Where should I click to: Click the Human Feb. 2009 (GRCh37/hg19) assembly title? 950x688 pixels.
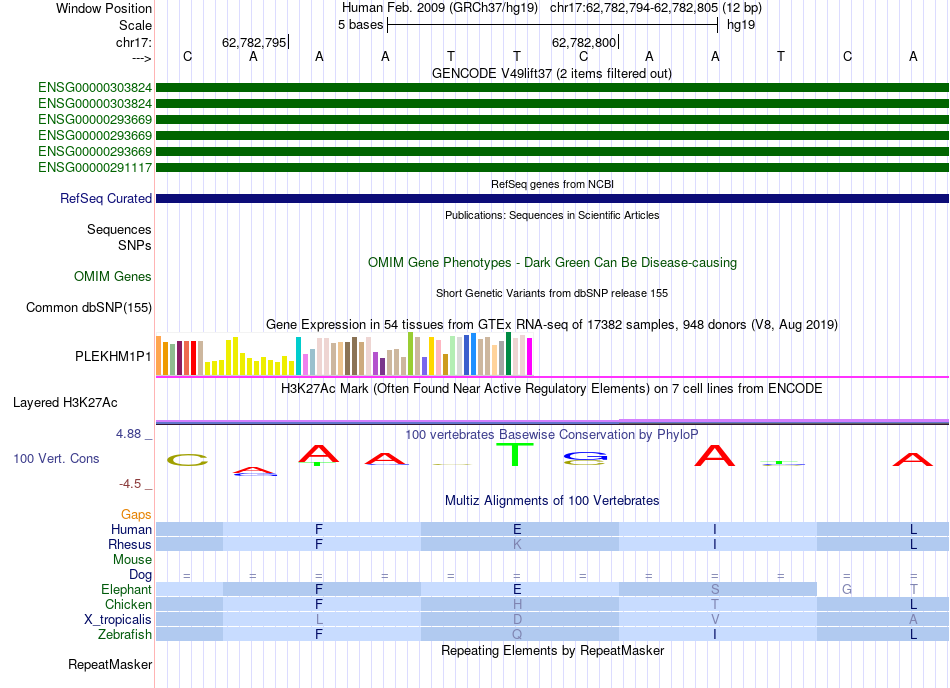(x=440, y=8)
